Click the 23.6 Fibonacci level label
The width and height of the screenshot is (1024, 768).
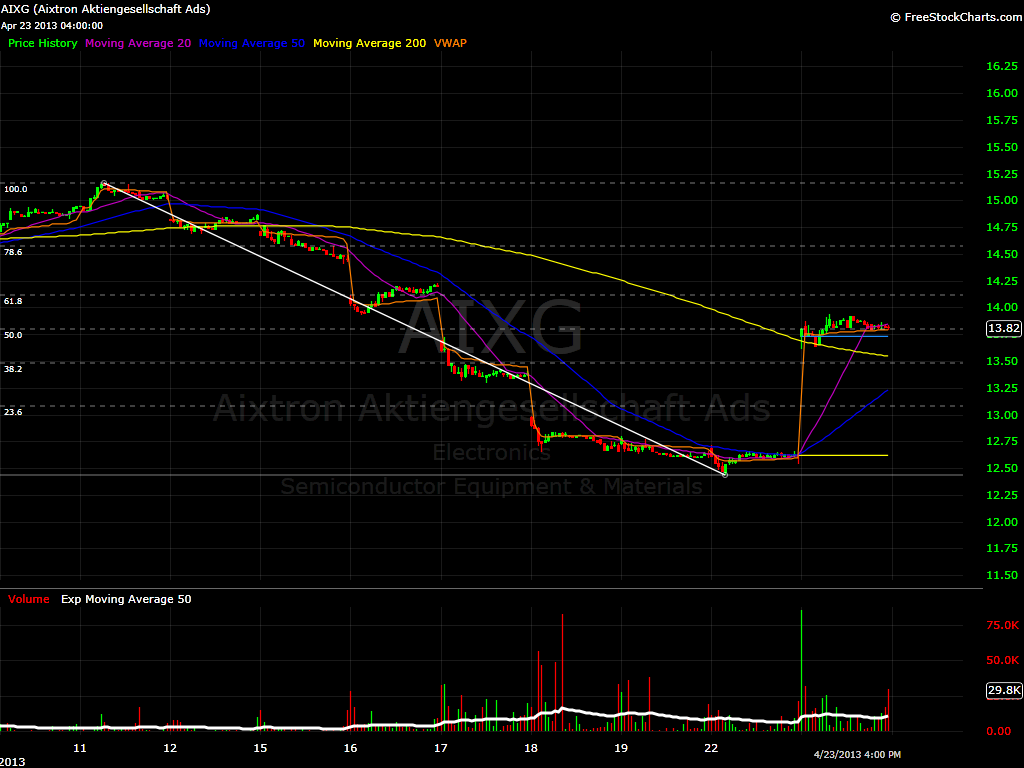13,411
